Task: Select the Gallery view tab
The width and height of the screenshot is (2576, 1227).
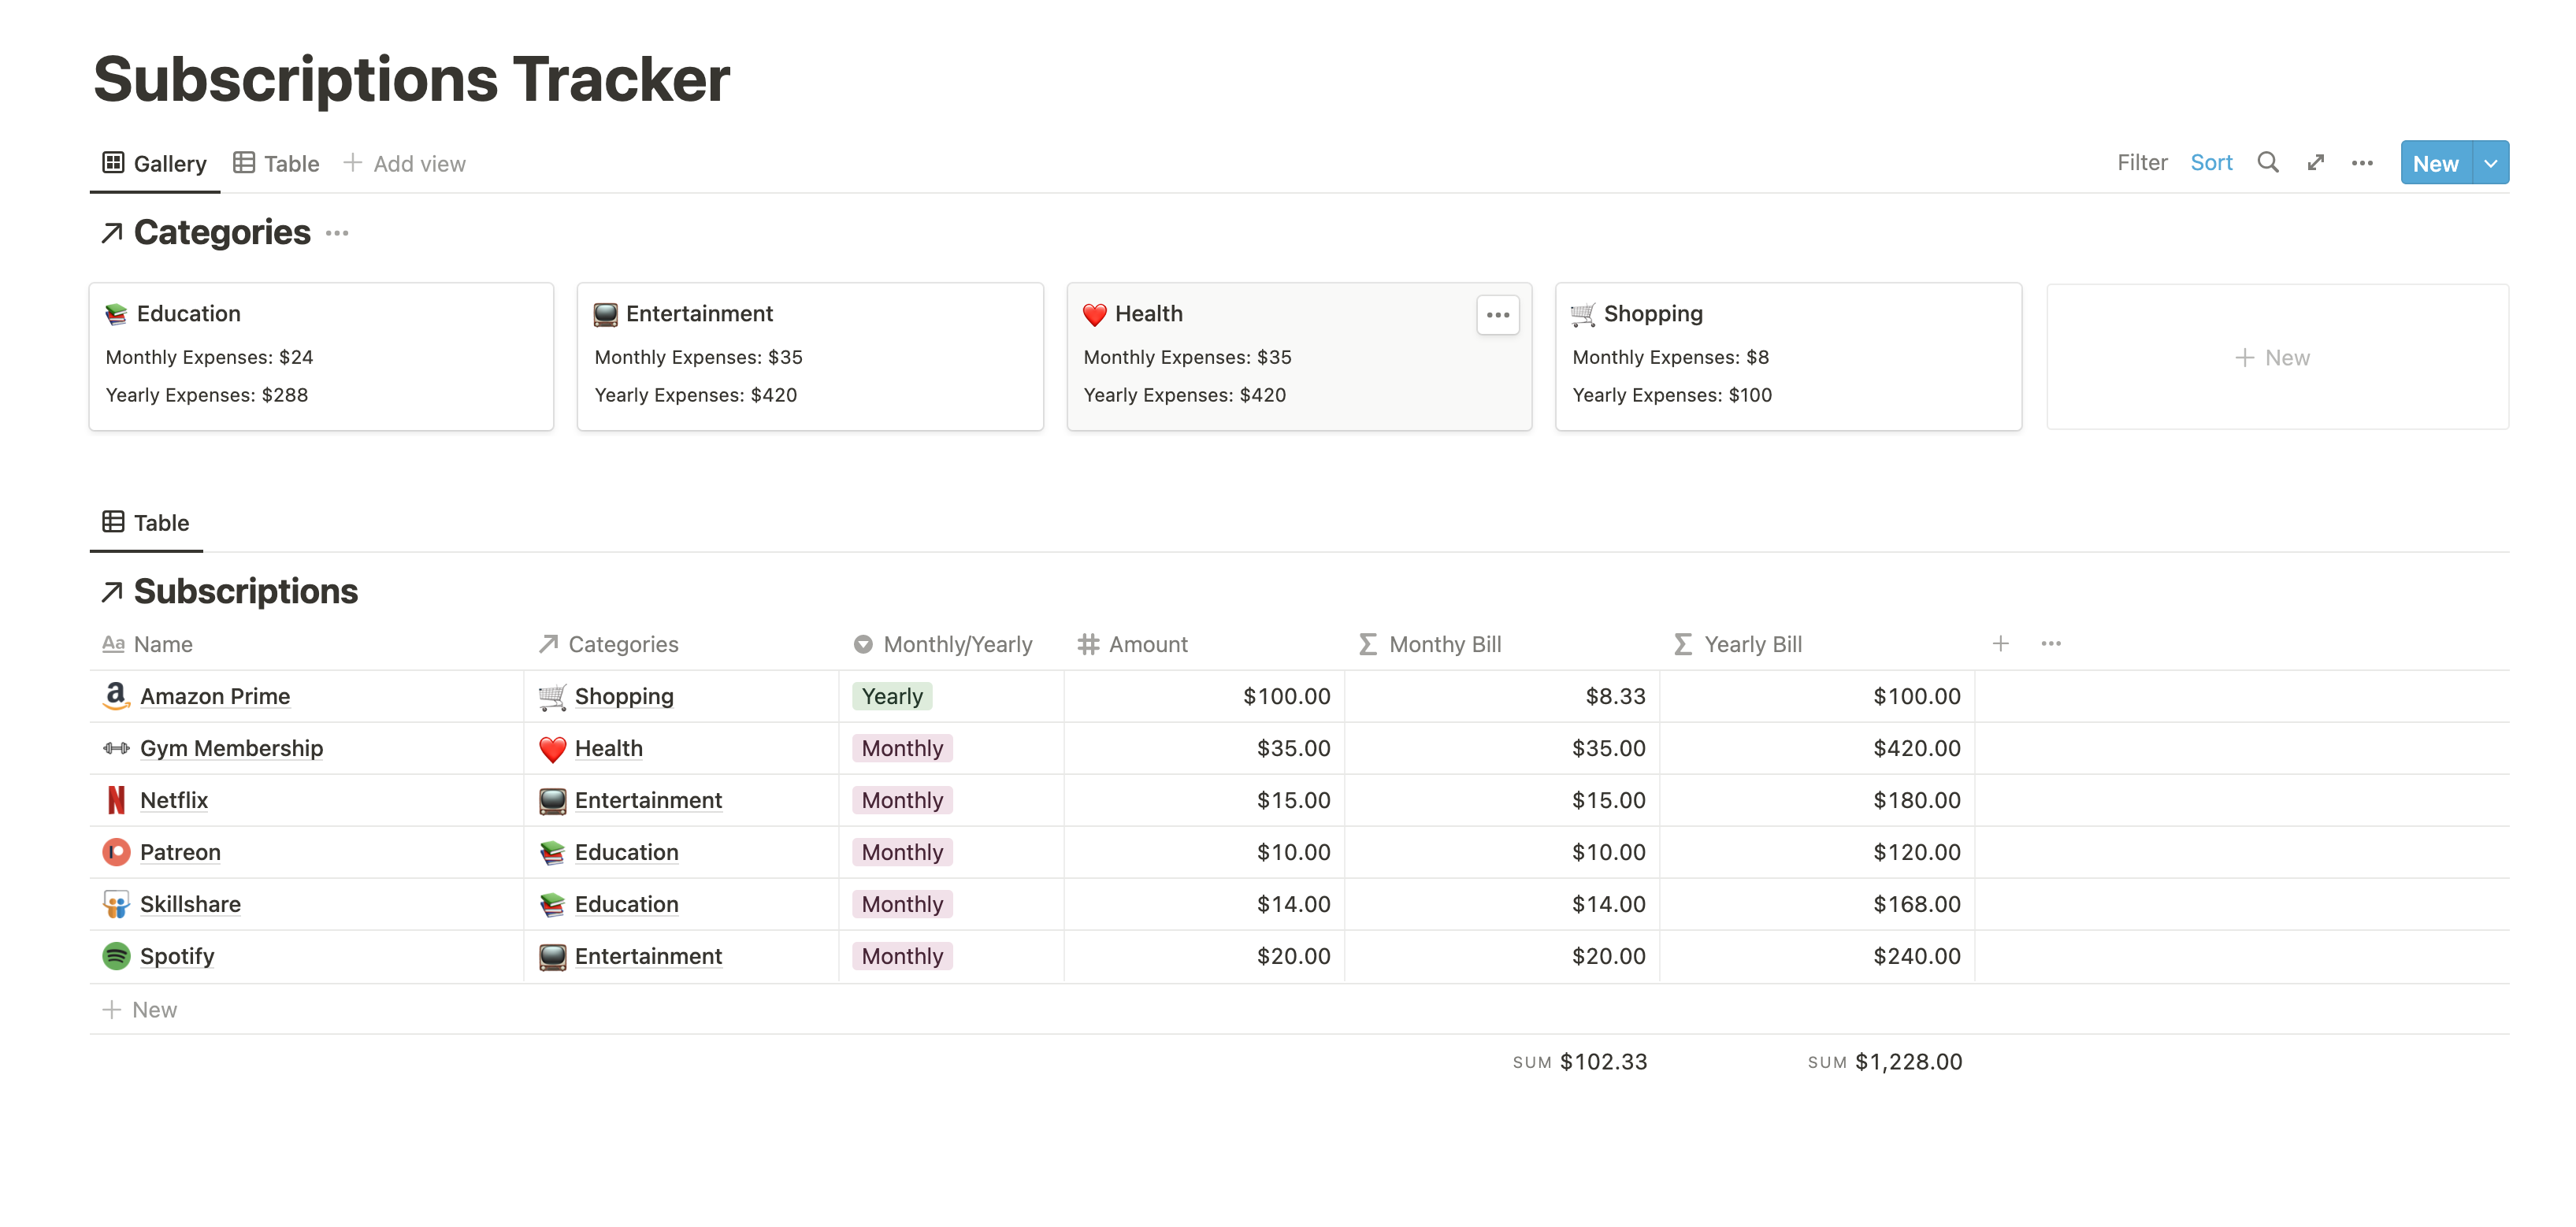Action: click(154, 163)
